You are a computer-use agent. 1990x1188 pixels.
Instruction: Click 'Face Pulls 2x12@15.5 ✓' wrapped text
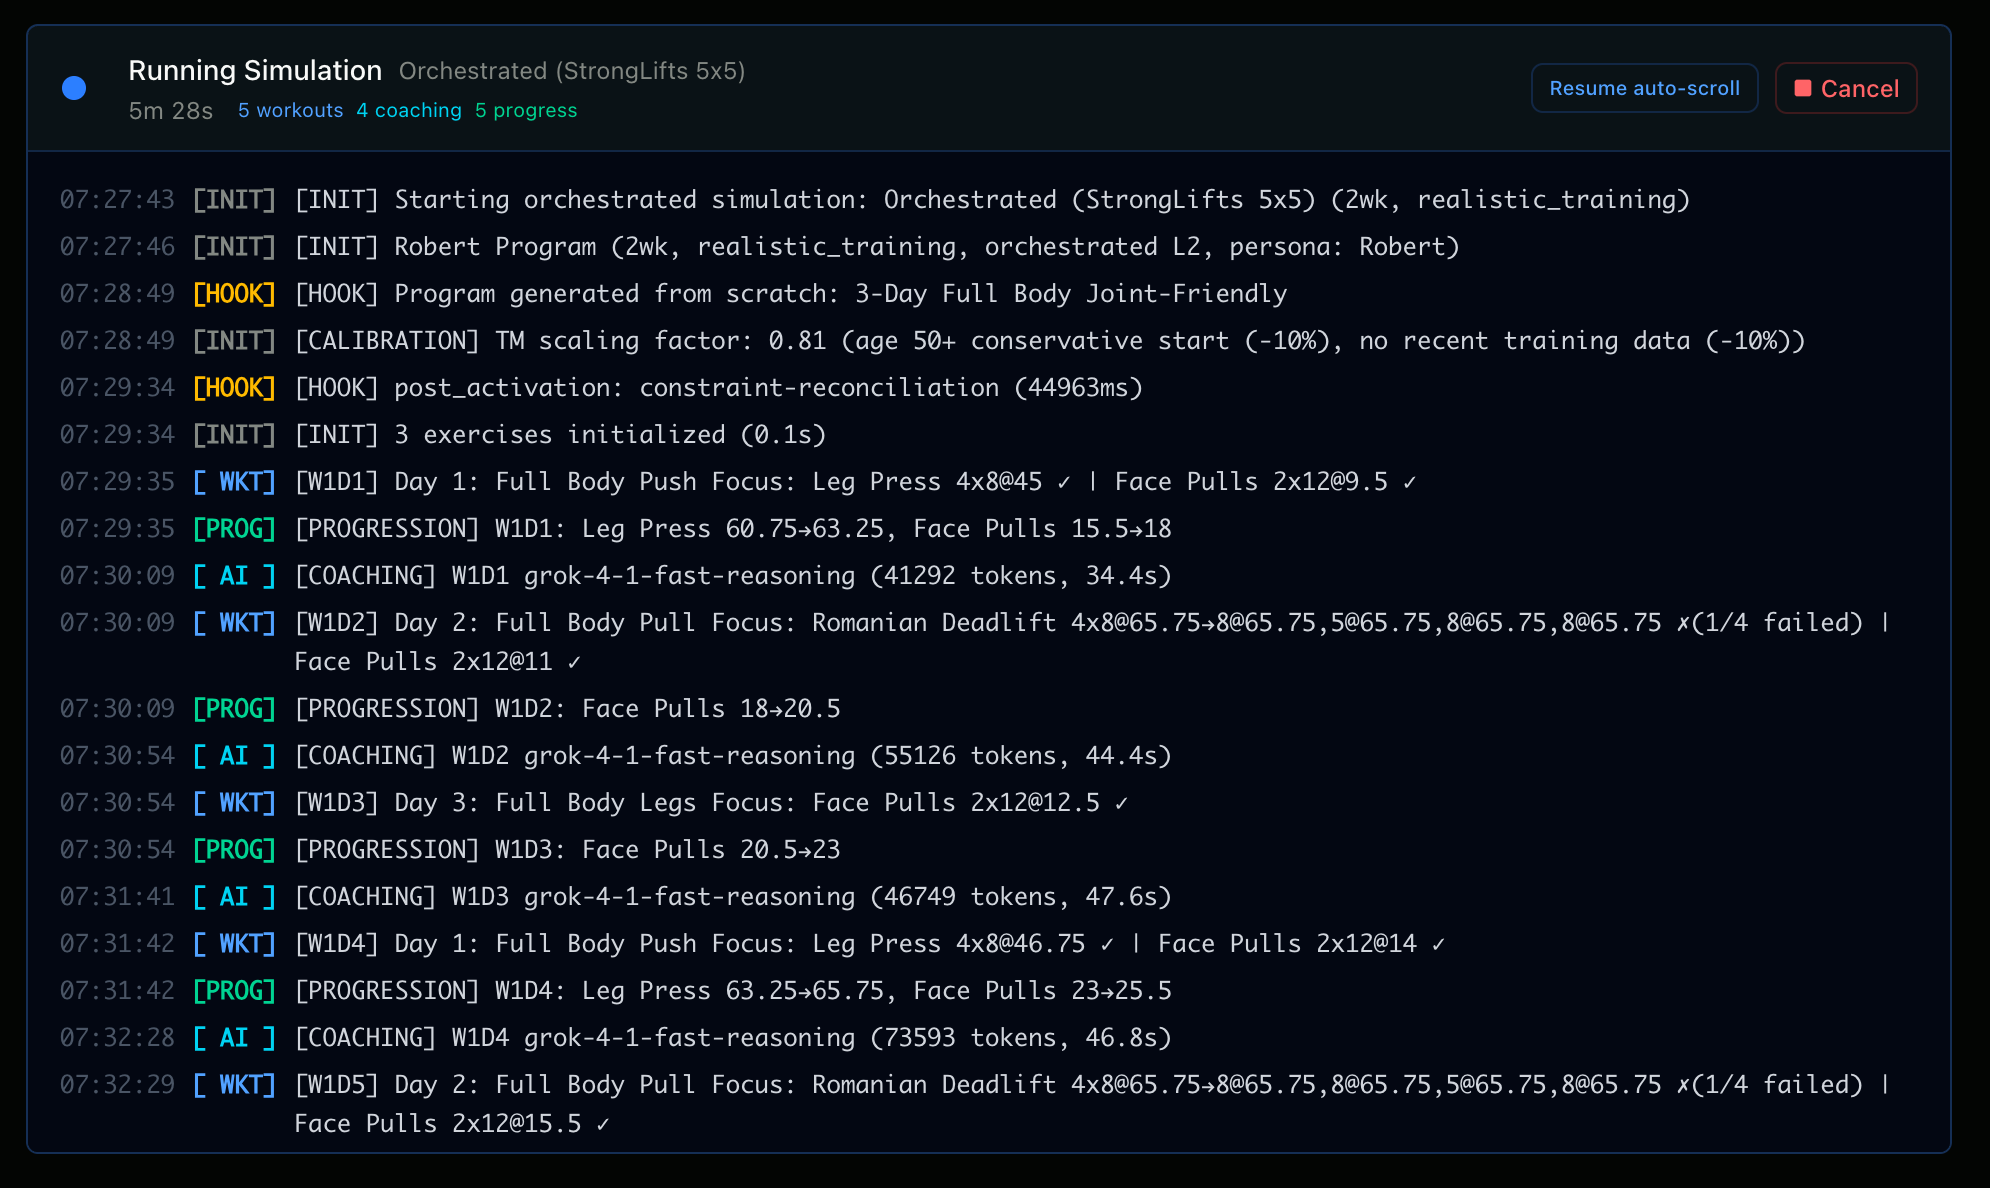click(x=452, y=1123)
